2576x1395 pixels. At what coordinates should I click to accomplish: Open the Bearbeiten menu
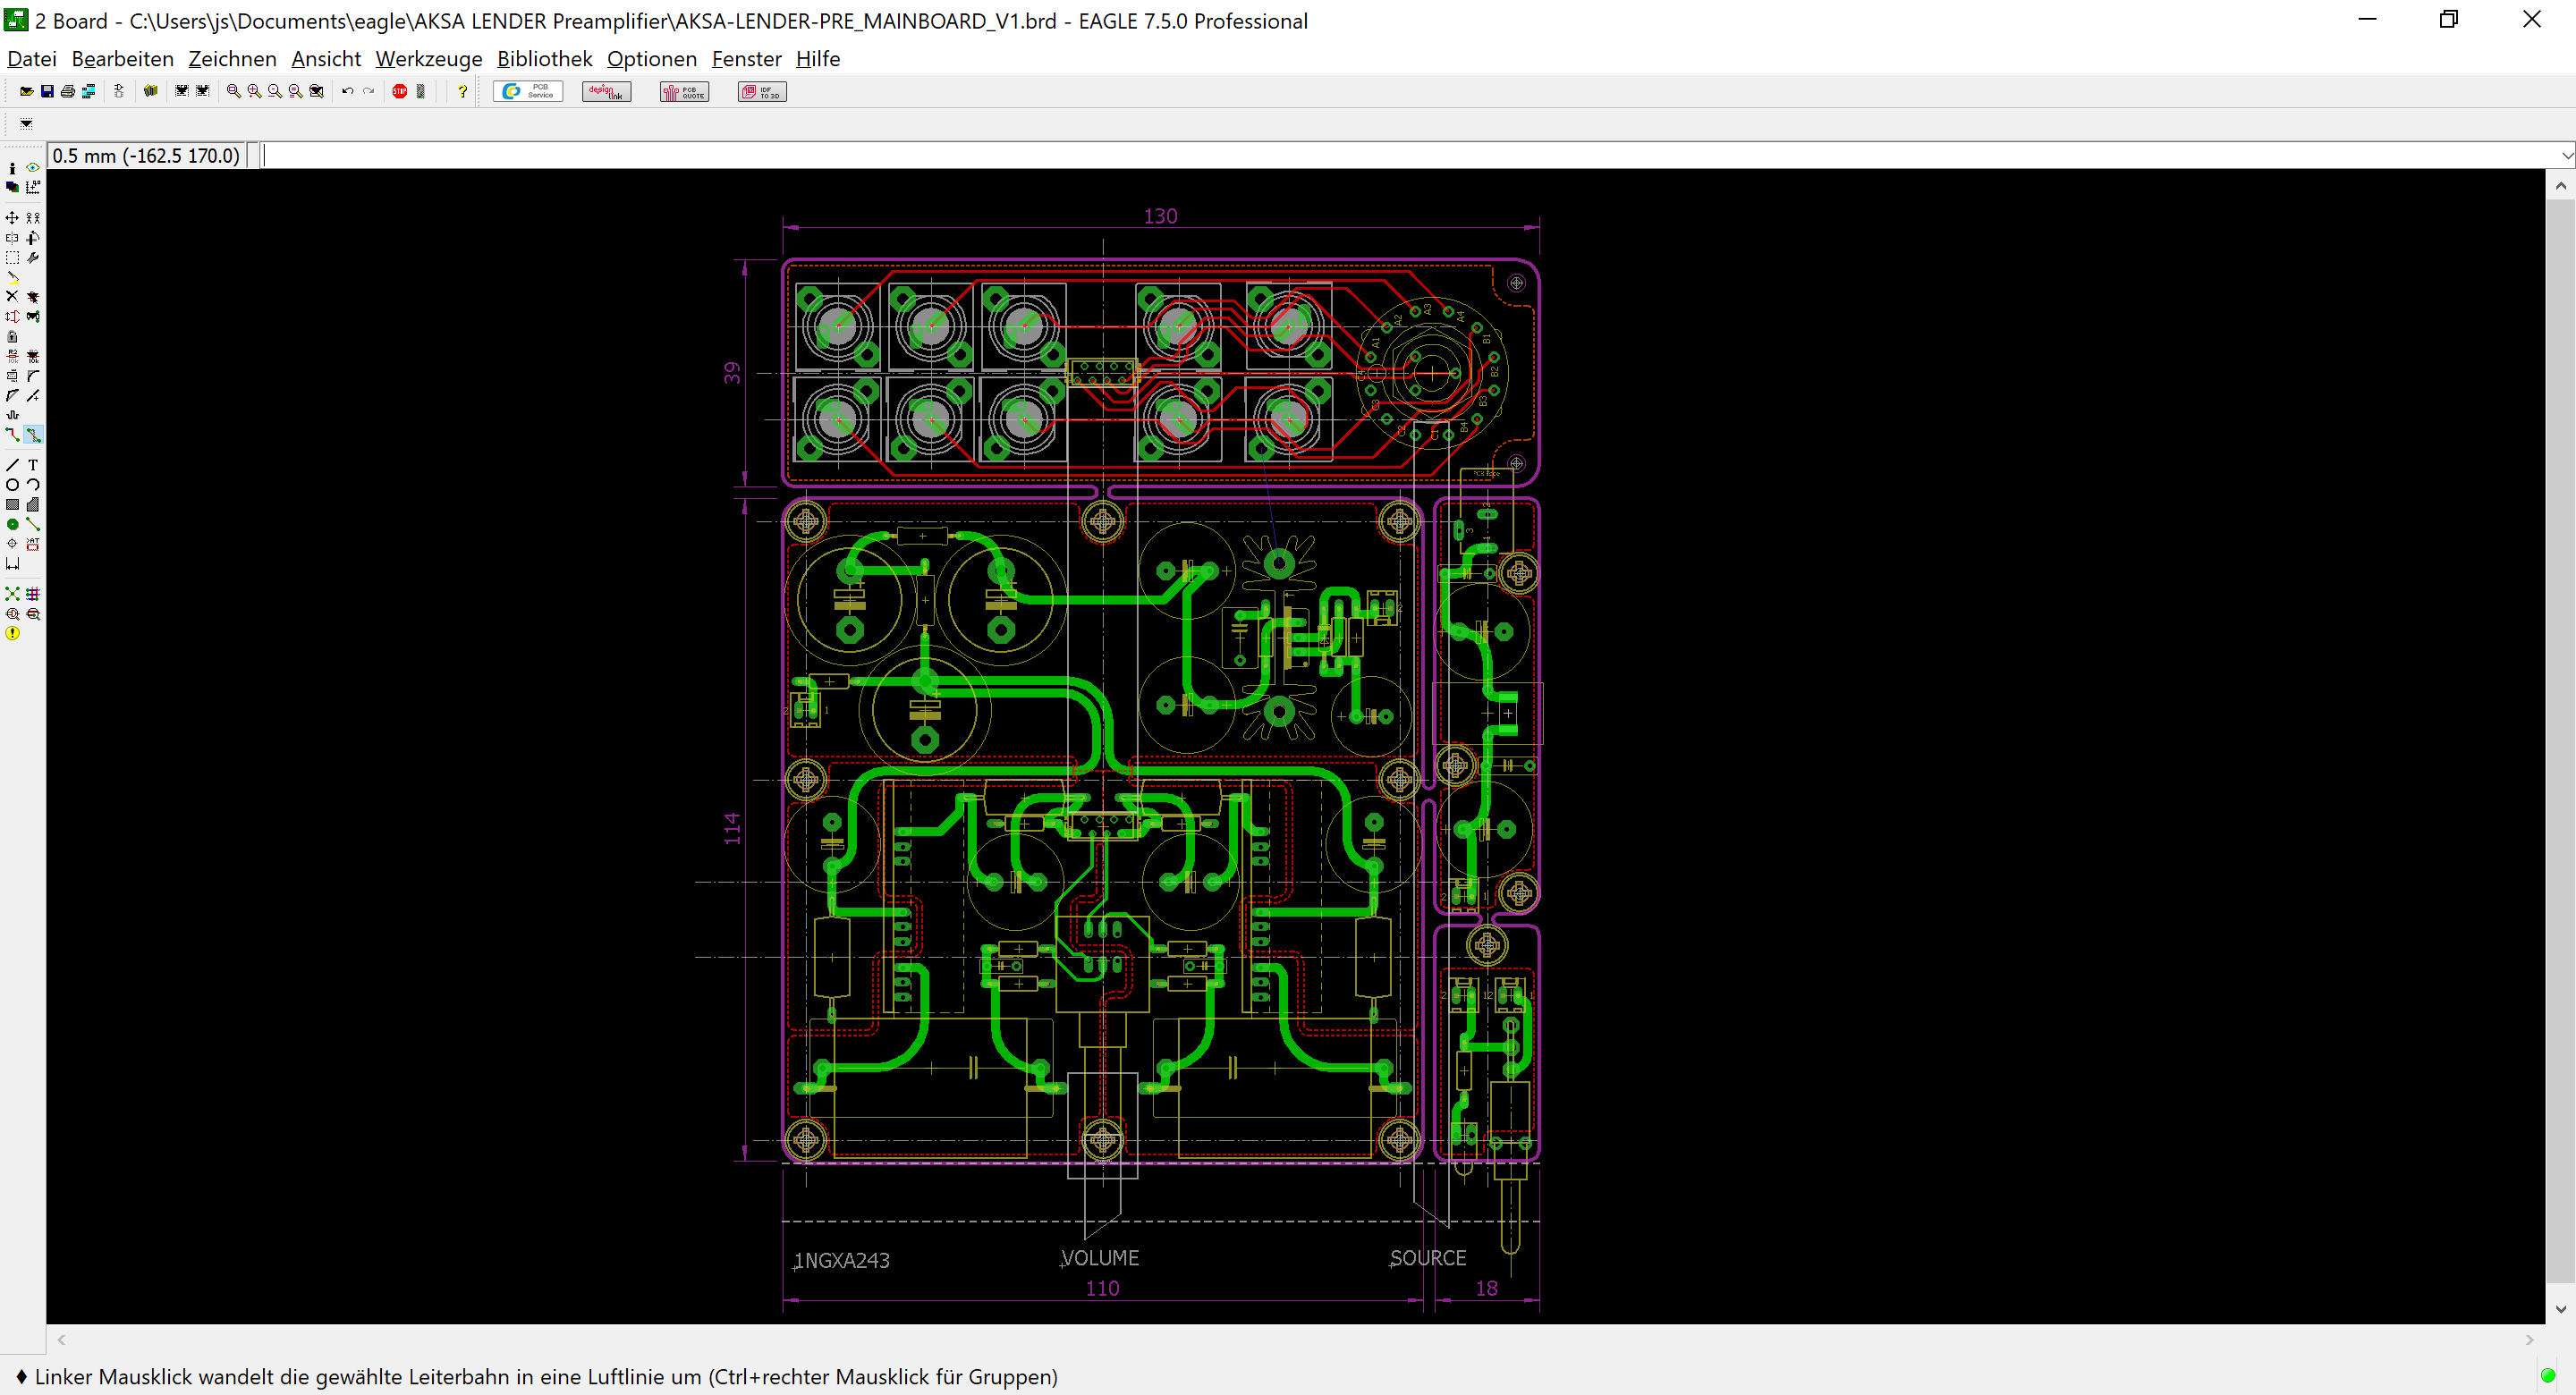click(x=122, y=59)
